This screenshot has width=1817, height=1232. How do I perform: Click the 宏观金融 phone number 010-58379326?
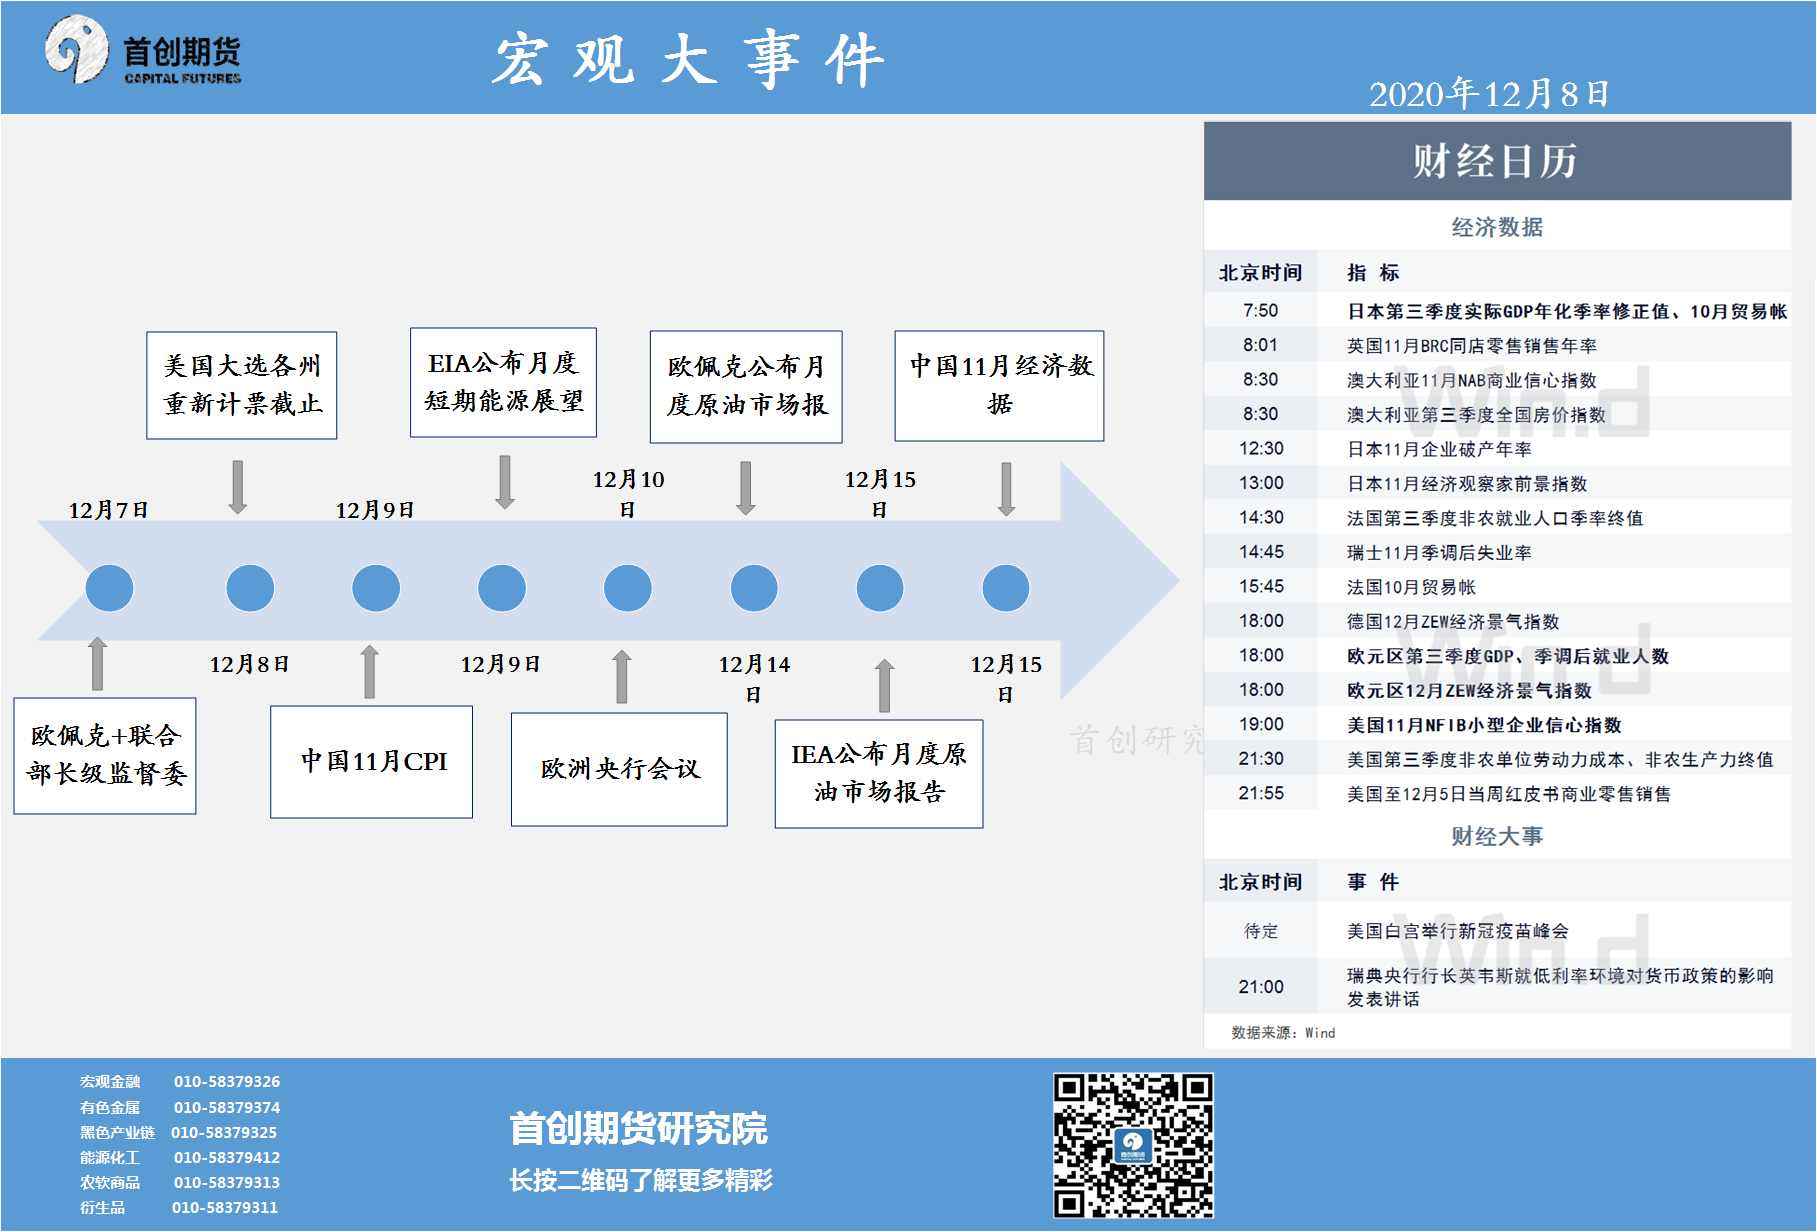click(227, 1082)
